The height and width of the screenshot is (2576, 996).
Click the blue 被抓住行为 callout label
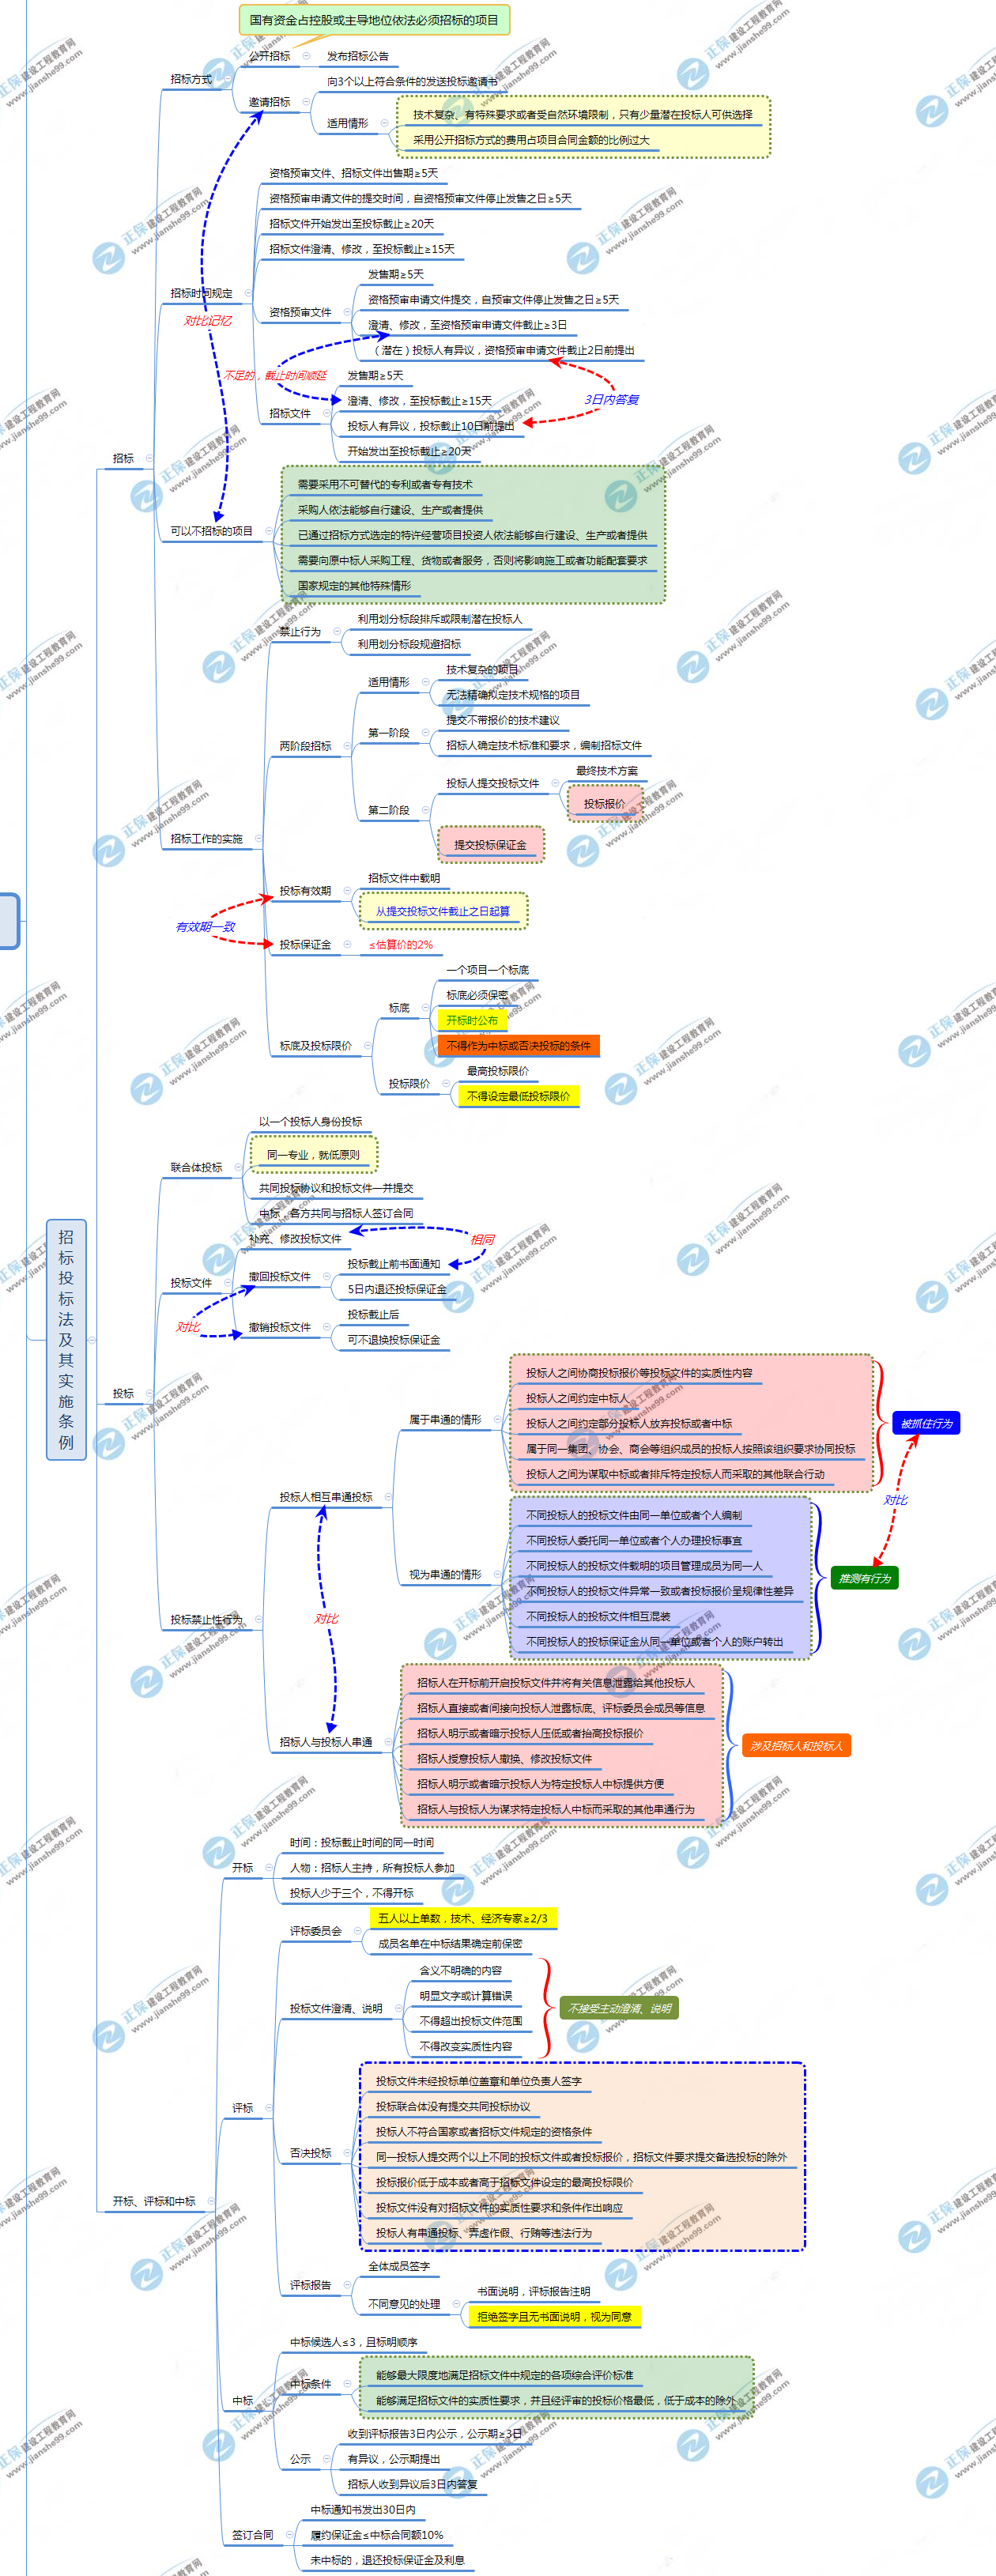tap(925, 1423)
